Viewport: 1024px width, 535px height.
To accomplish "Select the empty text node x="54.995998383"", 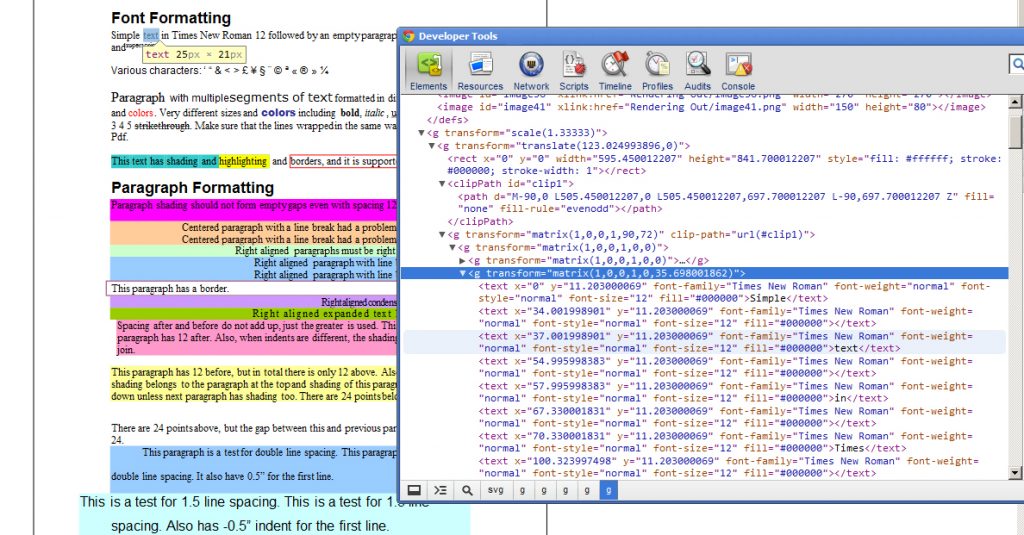I will (x=726, y=367).
